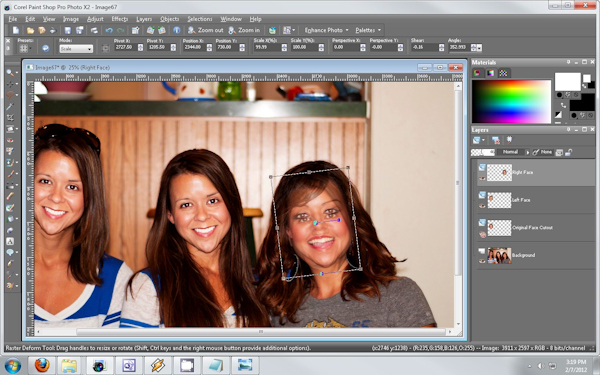600x375 pixels.
Task: Toggle the layer lock transparency icon
Action: click(x=569, y=152)
